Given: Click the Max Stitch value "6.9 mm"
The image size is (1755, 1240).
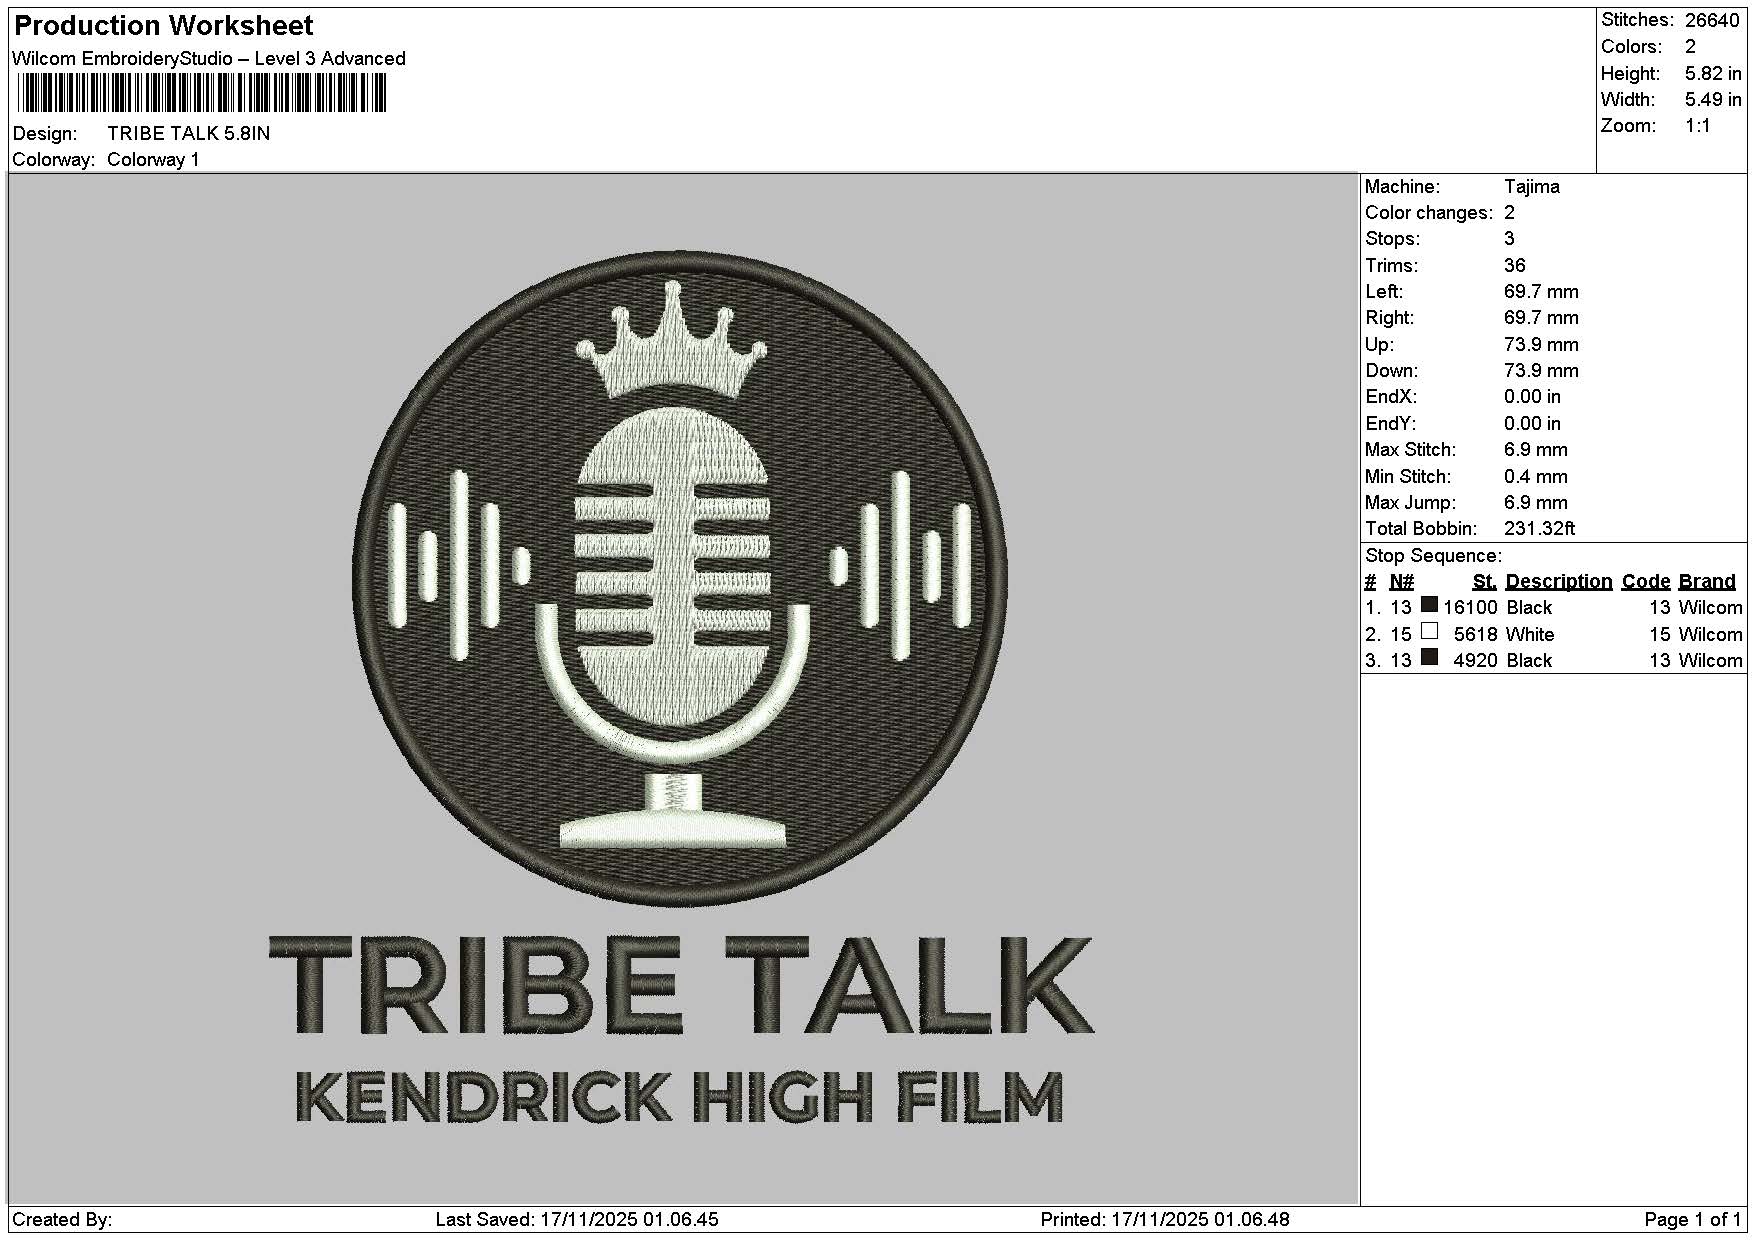Looking at the screenshot, I should tap(1536, 449).
